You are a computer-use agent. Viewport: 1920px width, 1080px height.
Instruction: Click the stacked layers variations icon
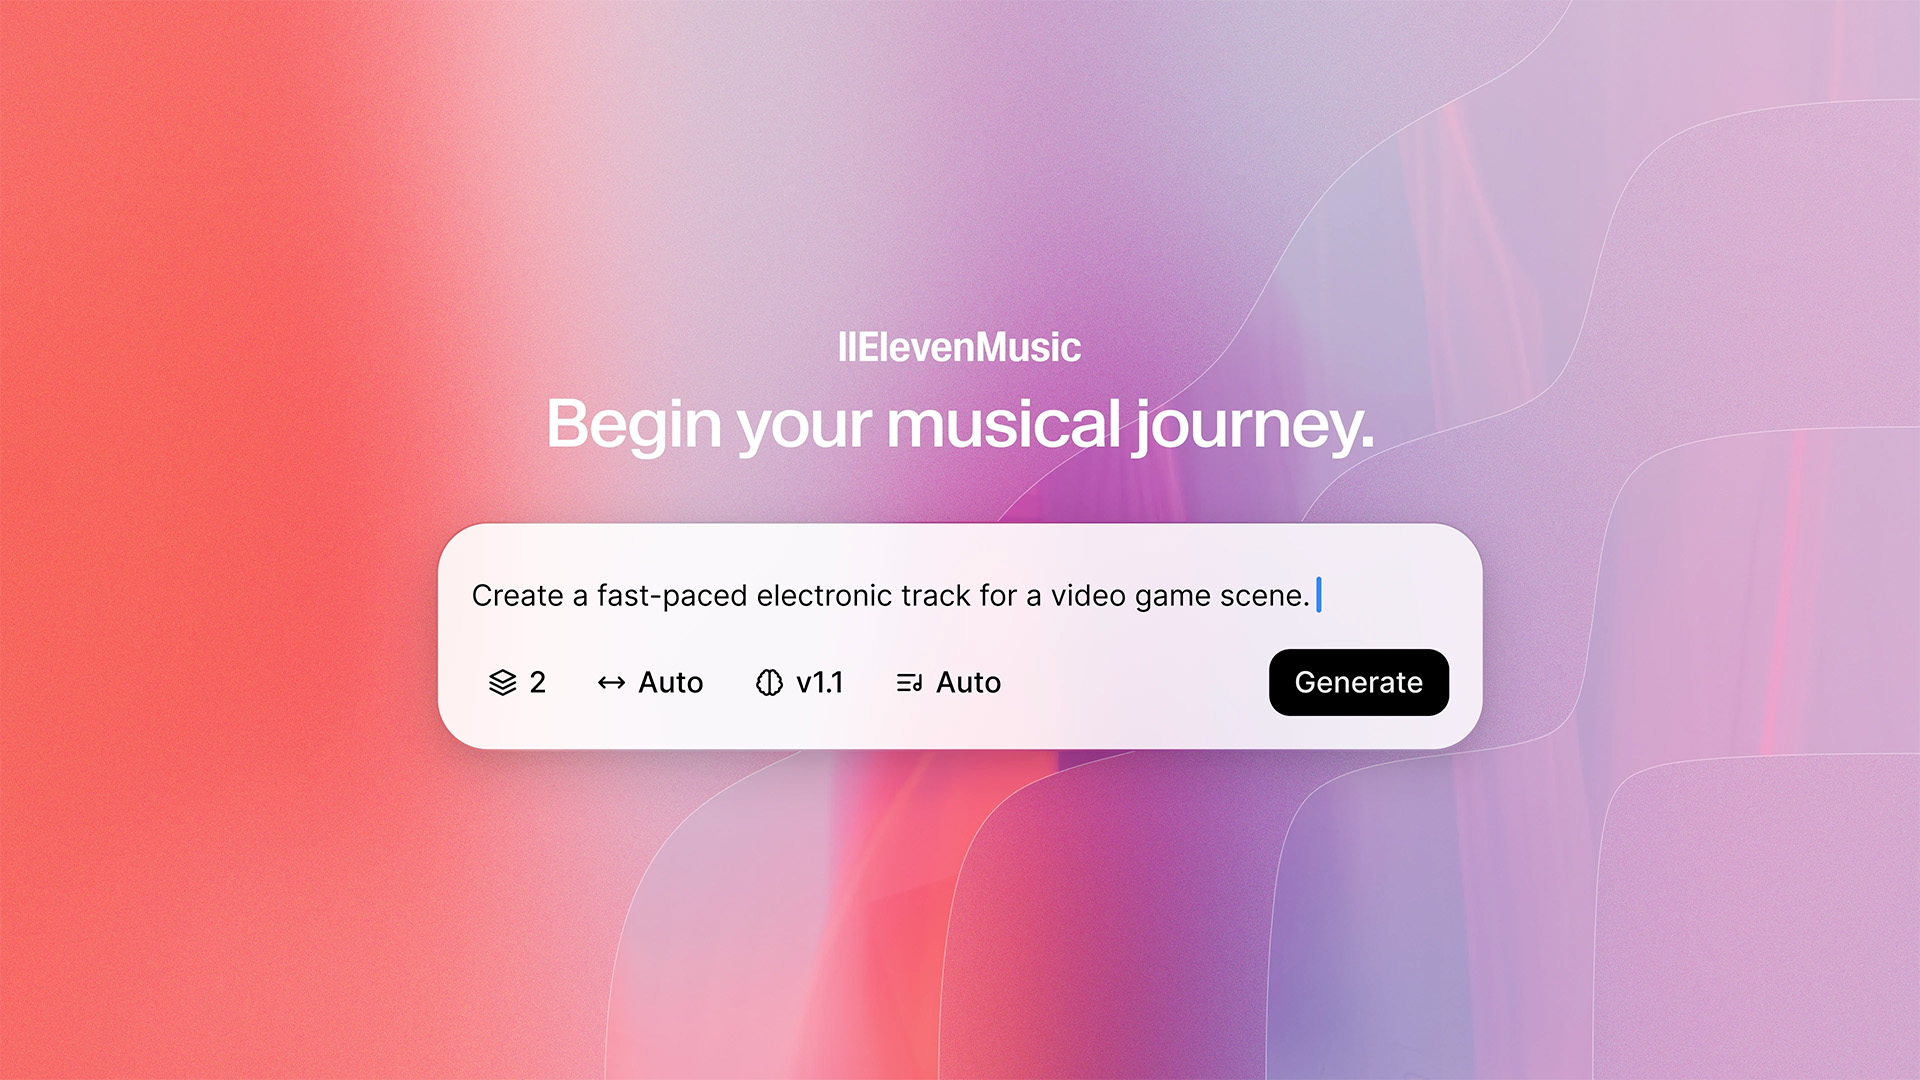pyautogui.click(x=502, y=682)
